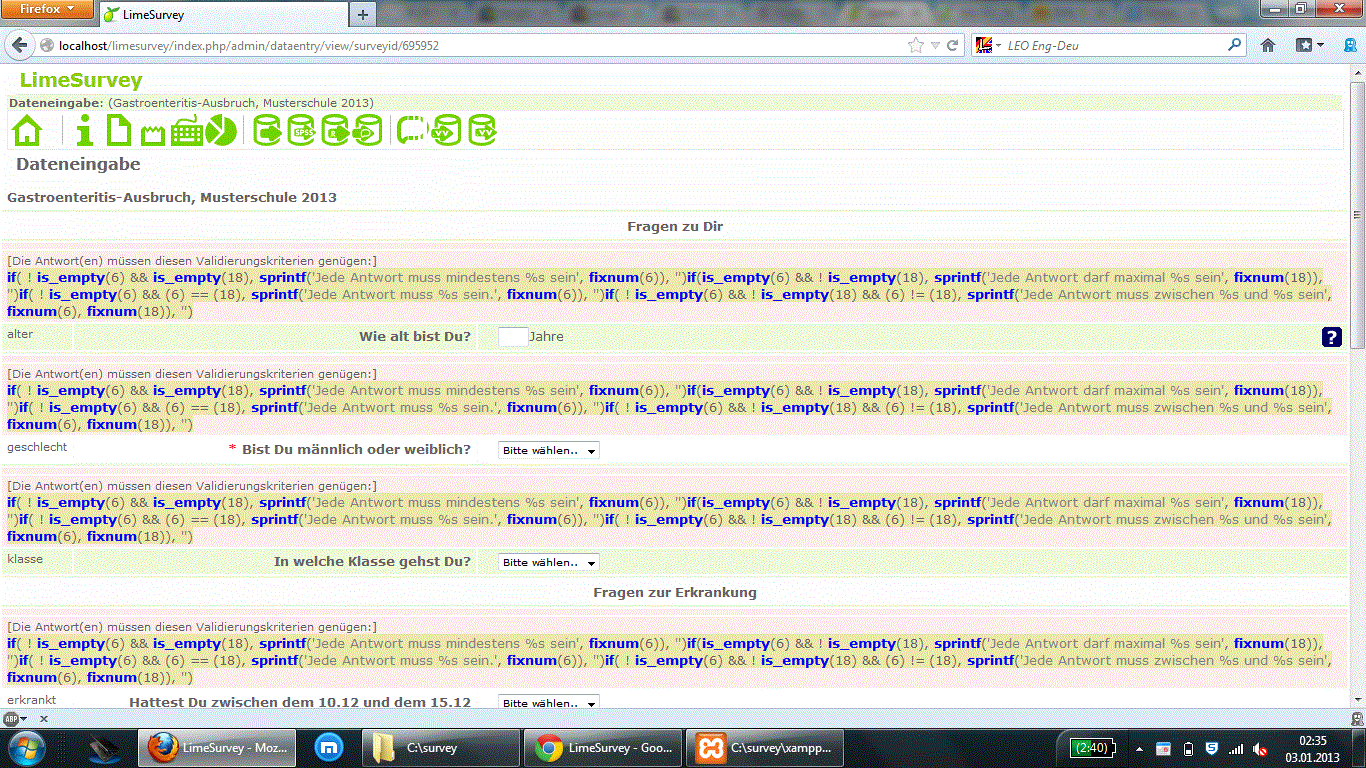Screen dimensions: 1366x768
Task: Open a new tab with plus button
Action: point(362,15)
